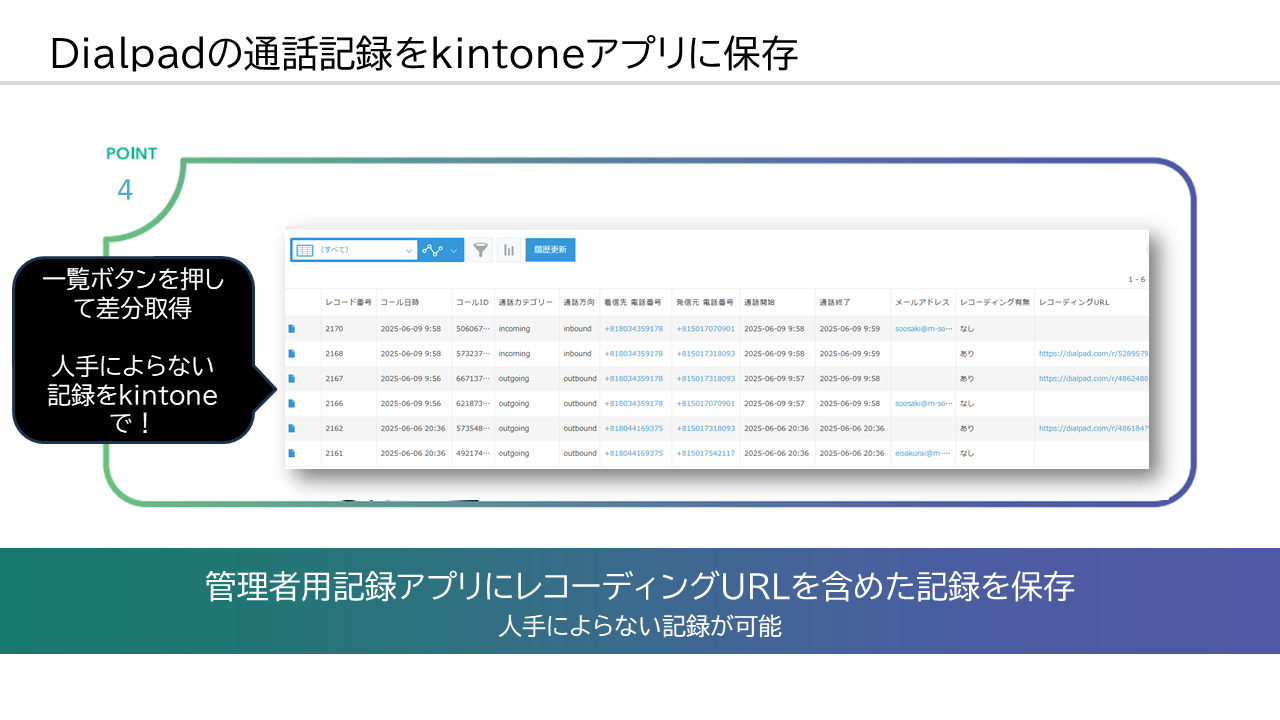Open record 2167 detail icon

pos(292,378)
